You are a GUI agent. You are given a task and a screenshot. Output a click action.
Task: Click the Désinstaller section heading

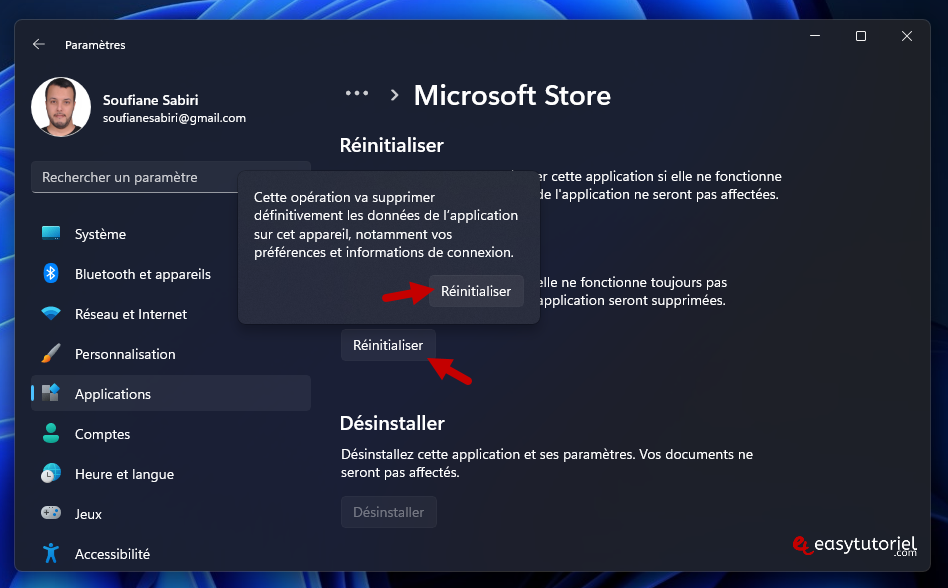[x=392, y=423]
